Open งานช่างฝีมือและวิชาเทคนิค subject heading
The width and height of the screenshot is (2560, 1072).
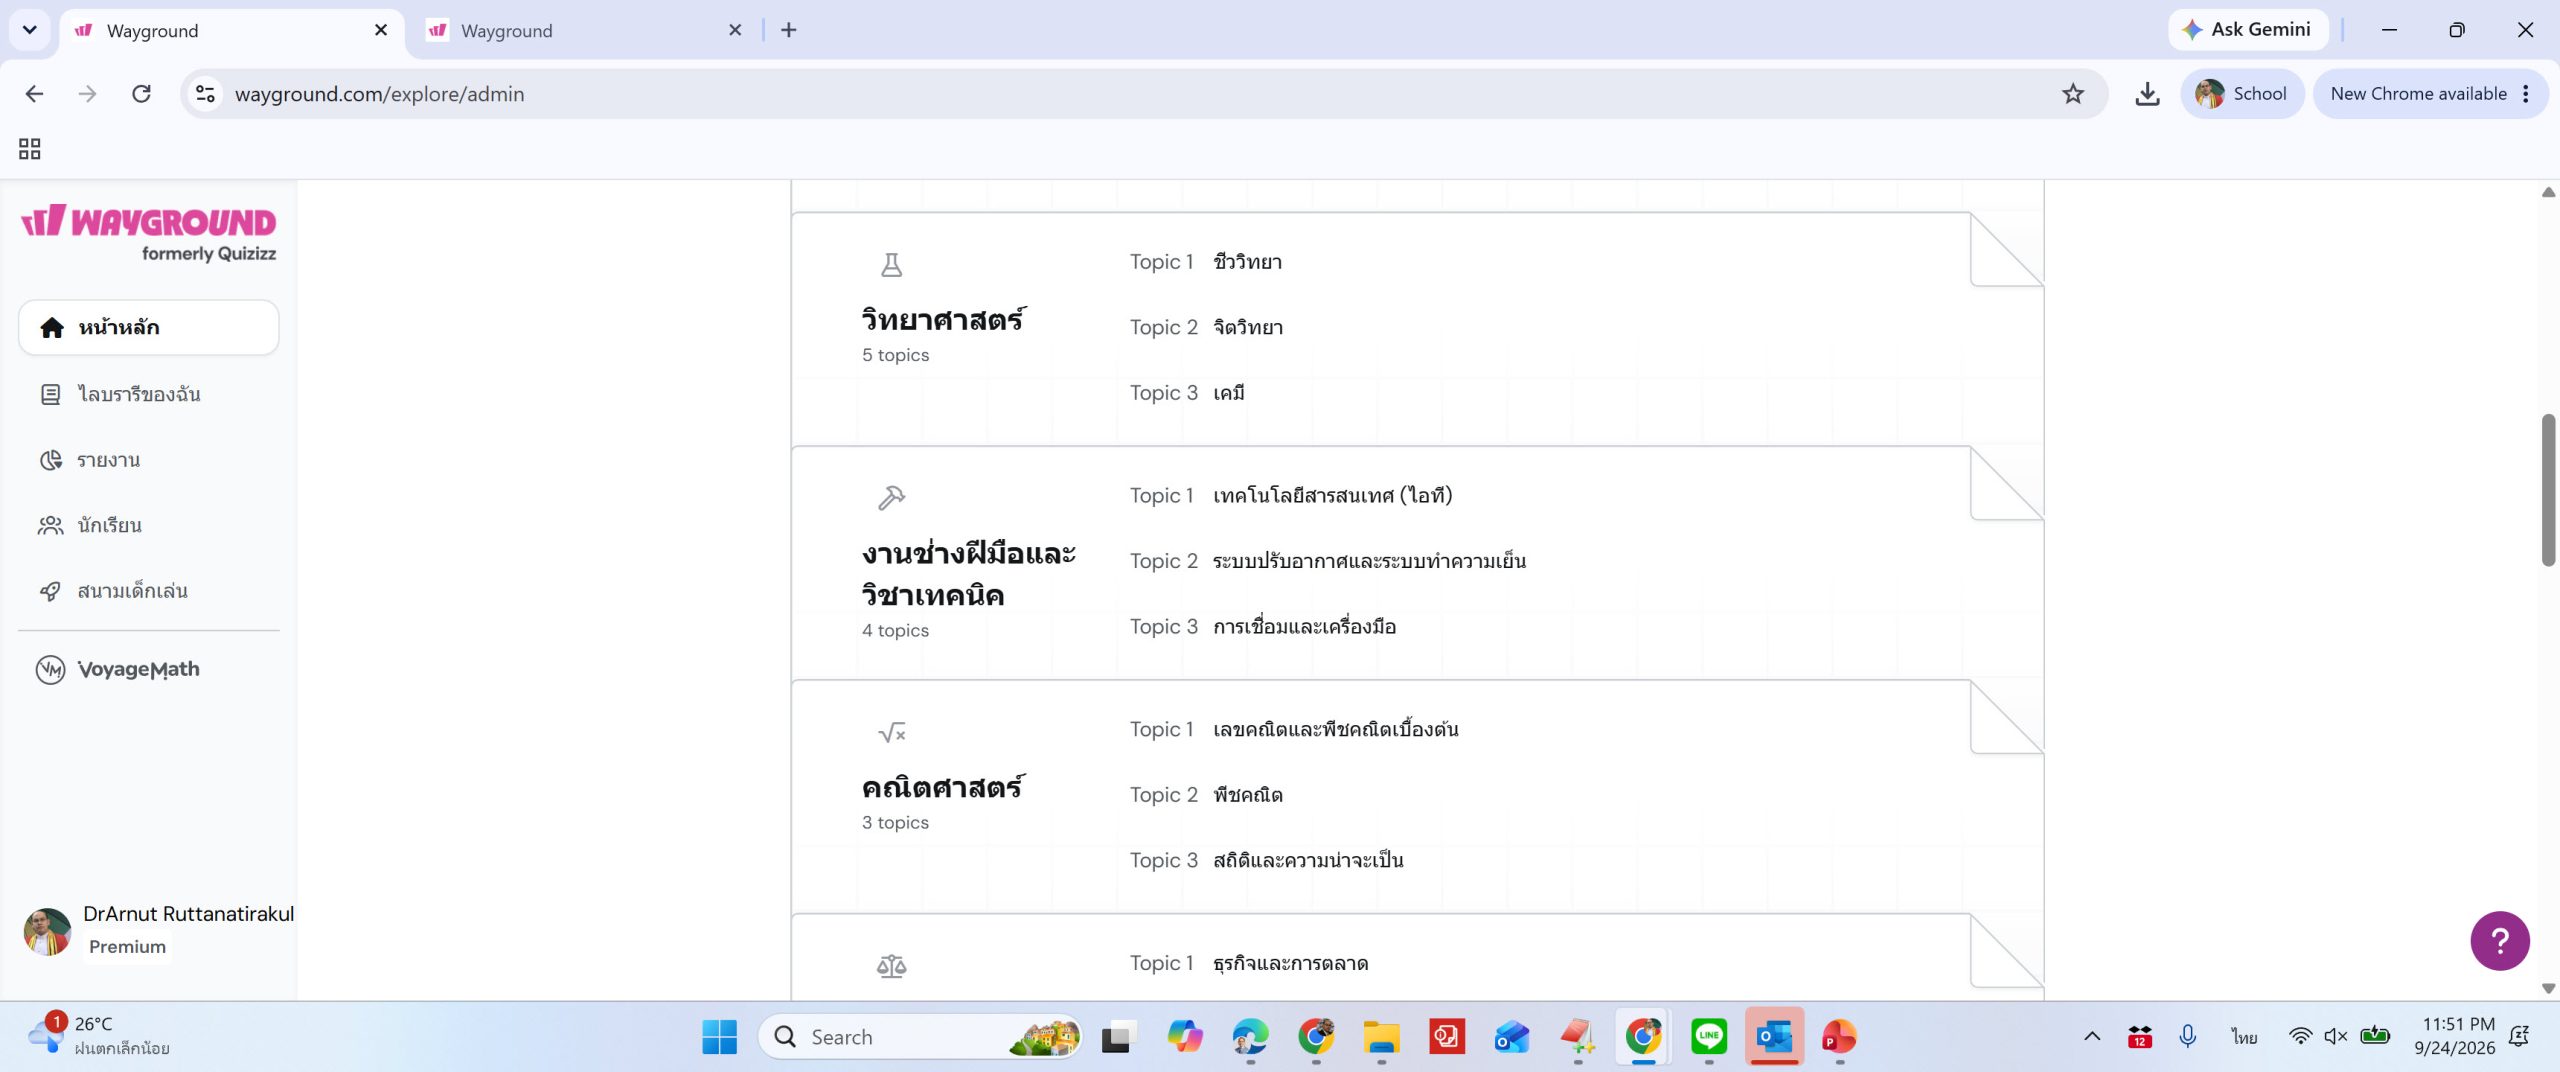point(969,574)
